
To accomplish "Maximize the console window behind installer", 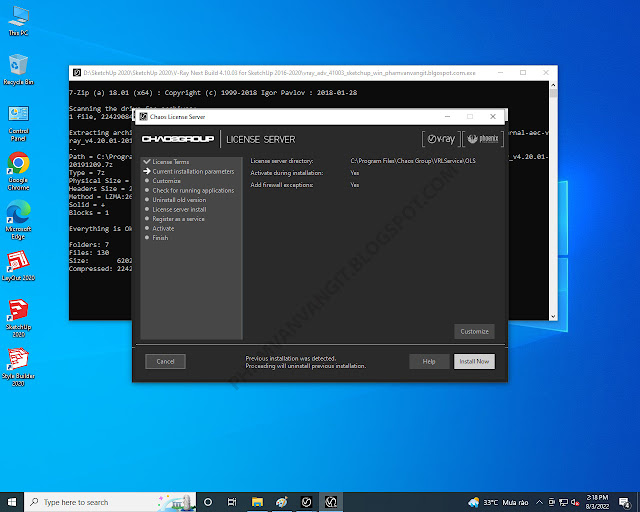I will 523,73.
